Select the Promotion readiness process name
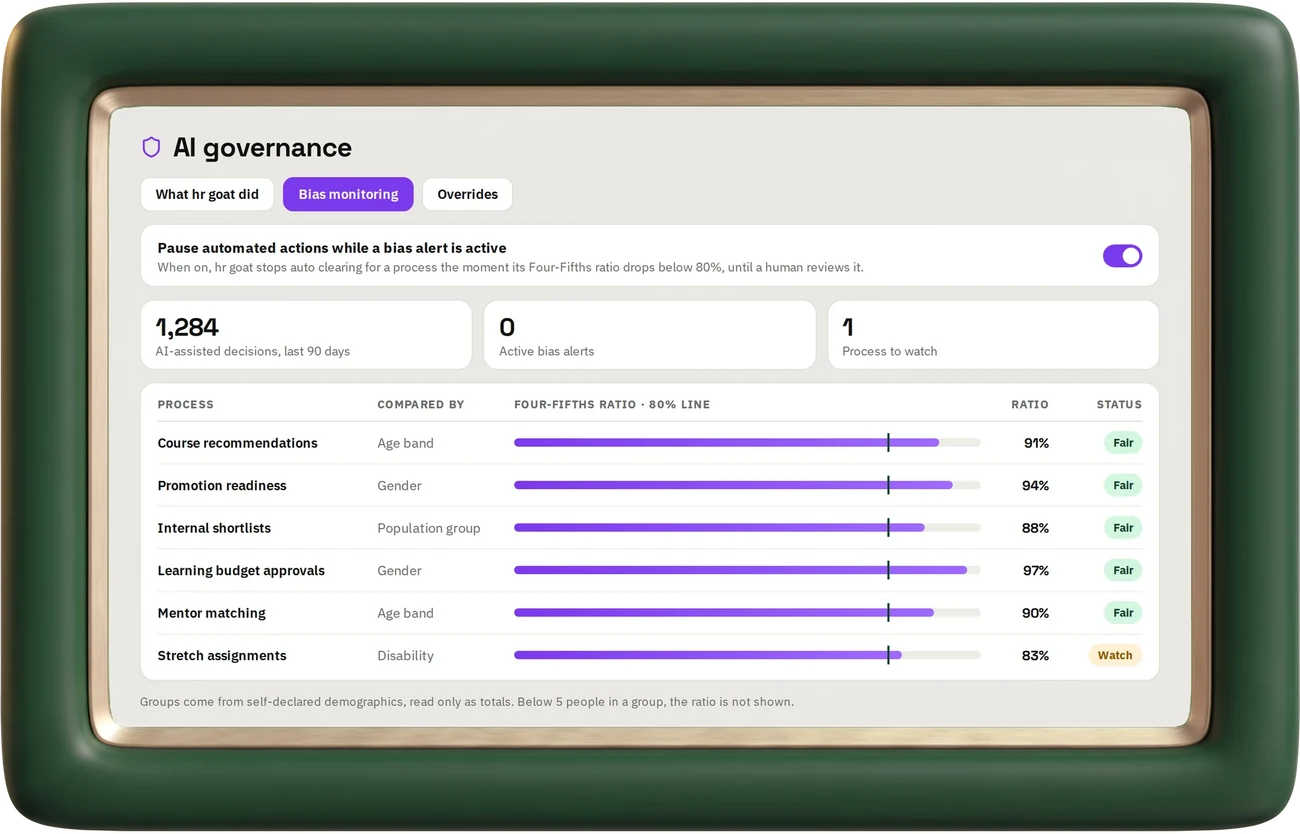The image size is (1300, 834). [x=222, y=486]
